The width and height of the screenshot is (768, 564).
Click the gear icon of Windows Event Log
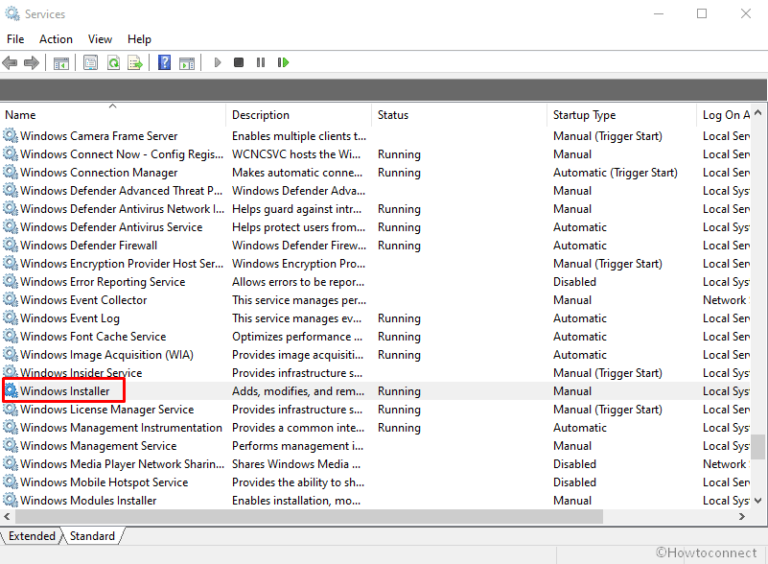[x=11, y=318]
